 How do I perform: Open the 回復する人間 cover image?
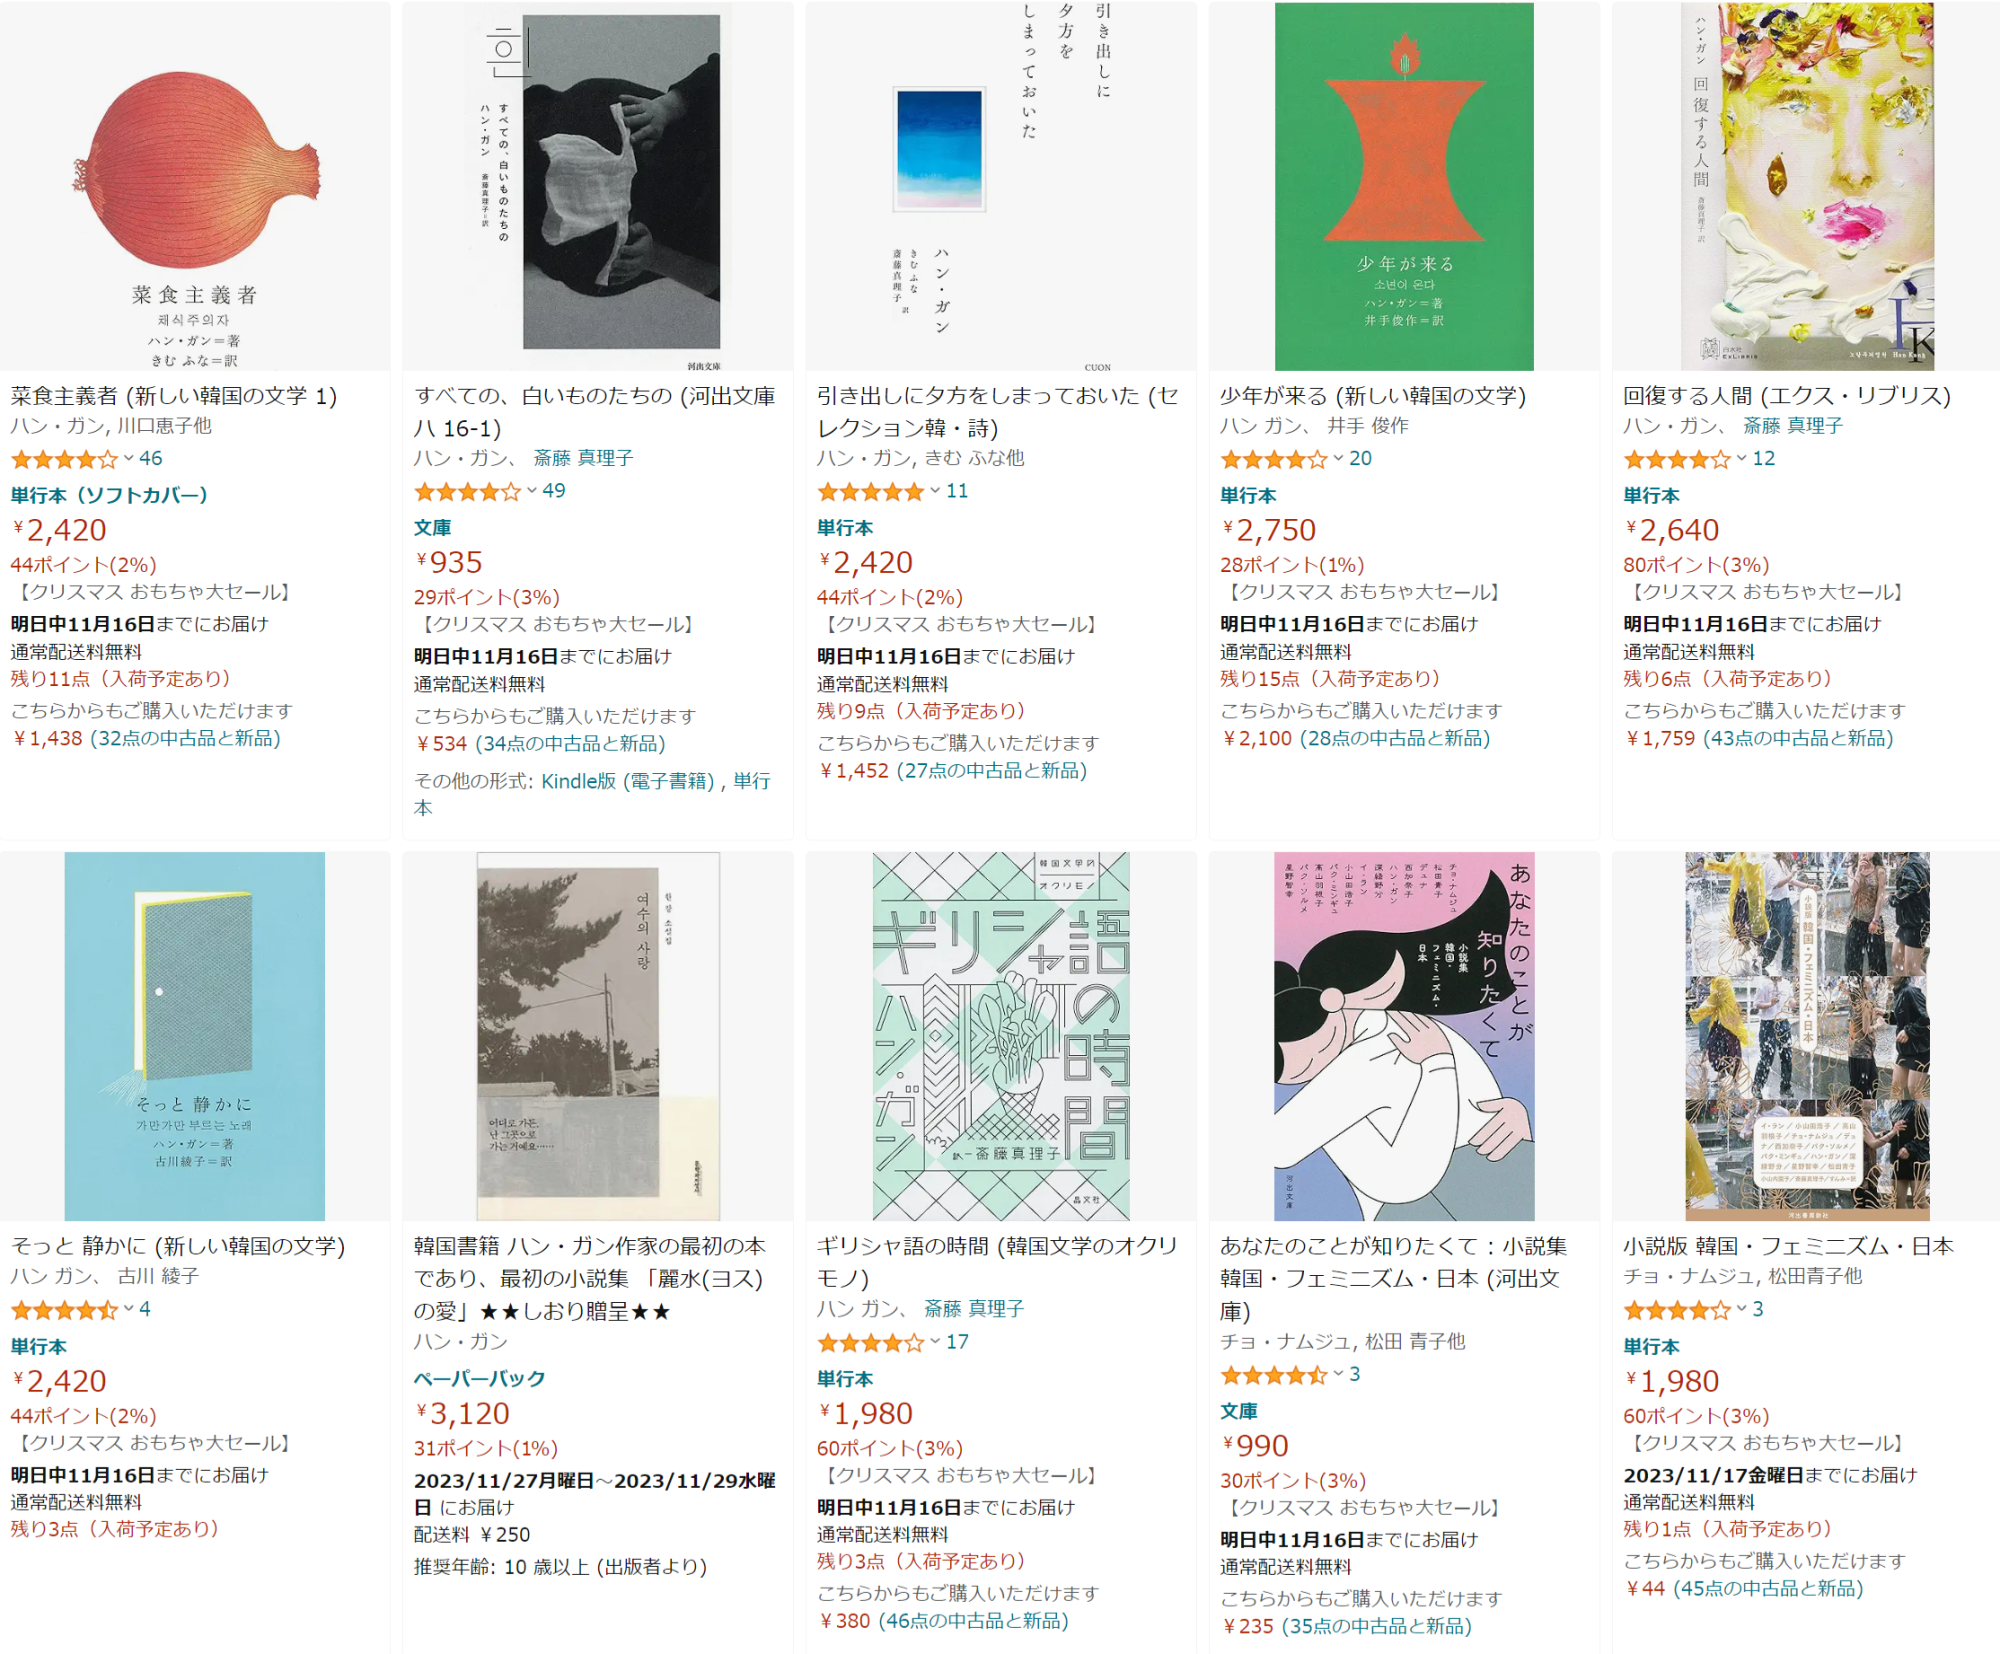pos(1807,187)
